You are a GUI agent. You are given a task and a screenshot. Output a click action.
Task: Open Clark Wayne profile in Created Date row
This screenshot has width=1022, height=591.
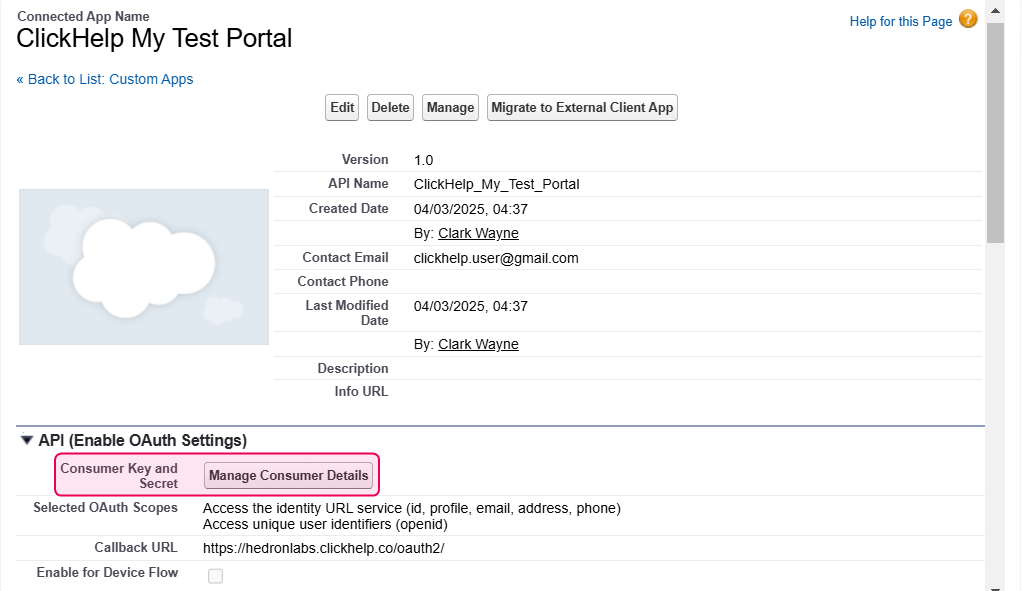(x=477, y=233)
